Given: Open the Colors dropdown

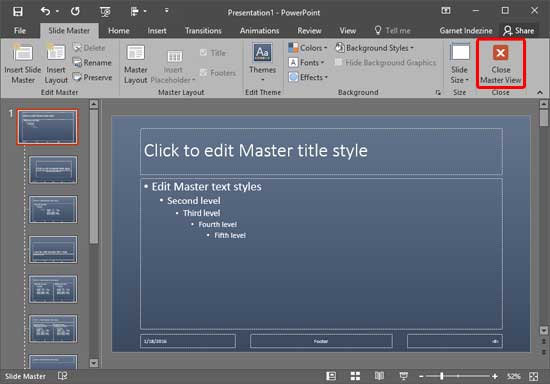Looking at the screenshot, I should point(308,48).
